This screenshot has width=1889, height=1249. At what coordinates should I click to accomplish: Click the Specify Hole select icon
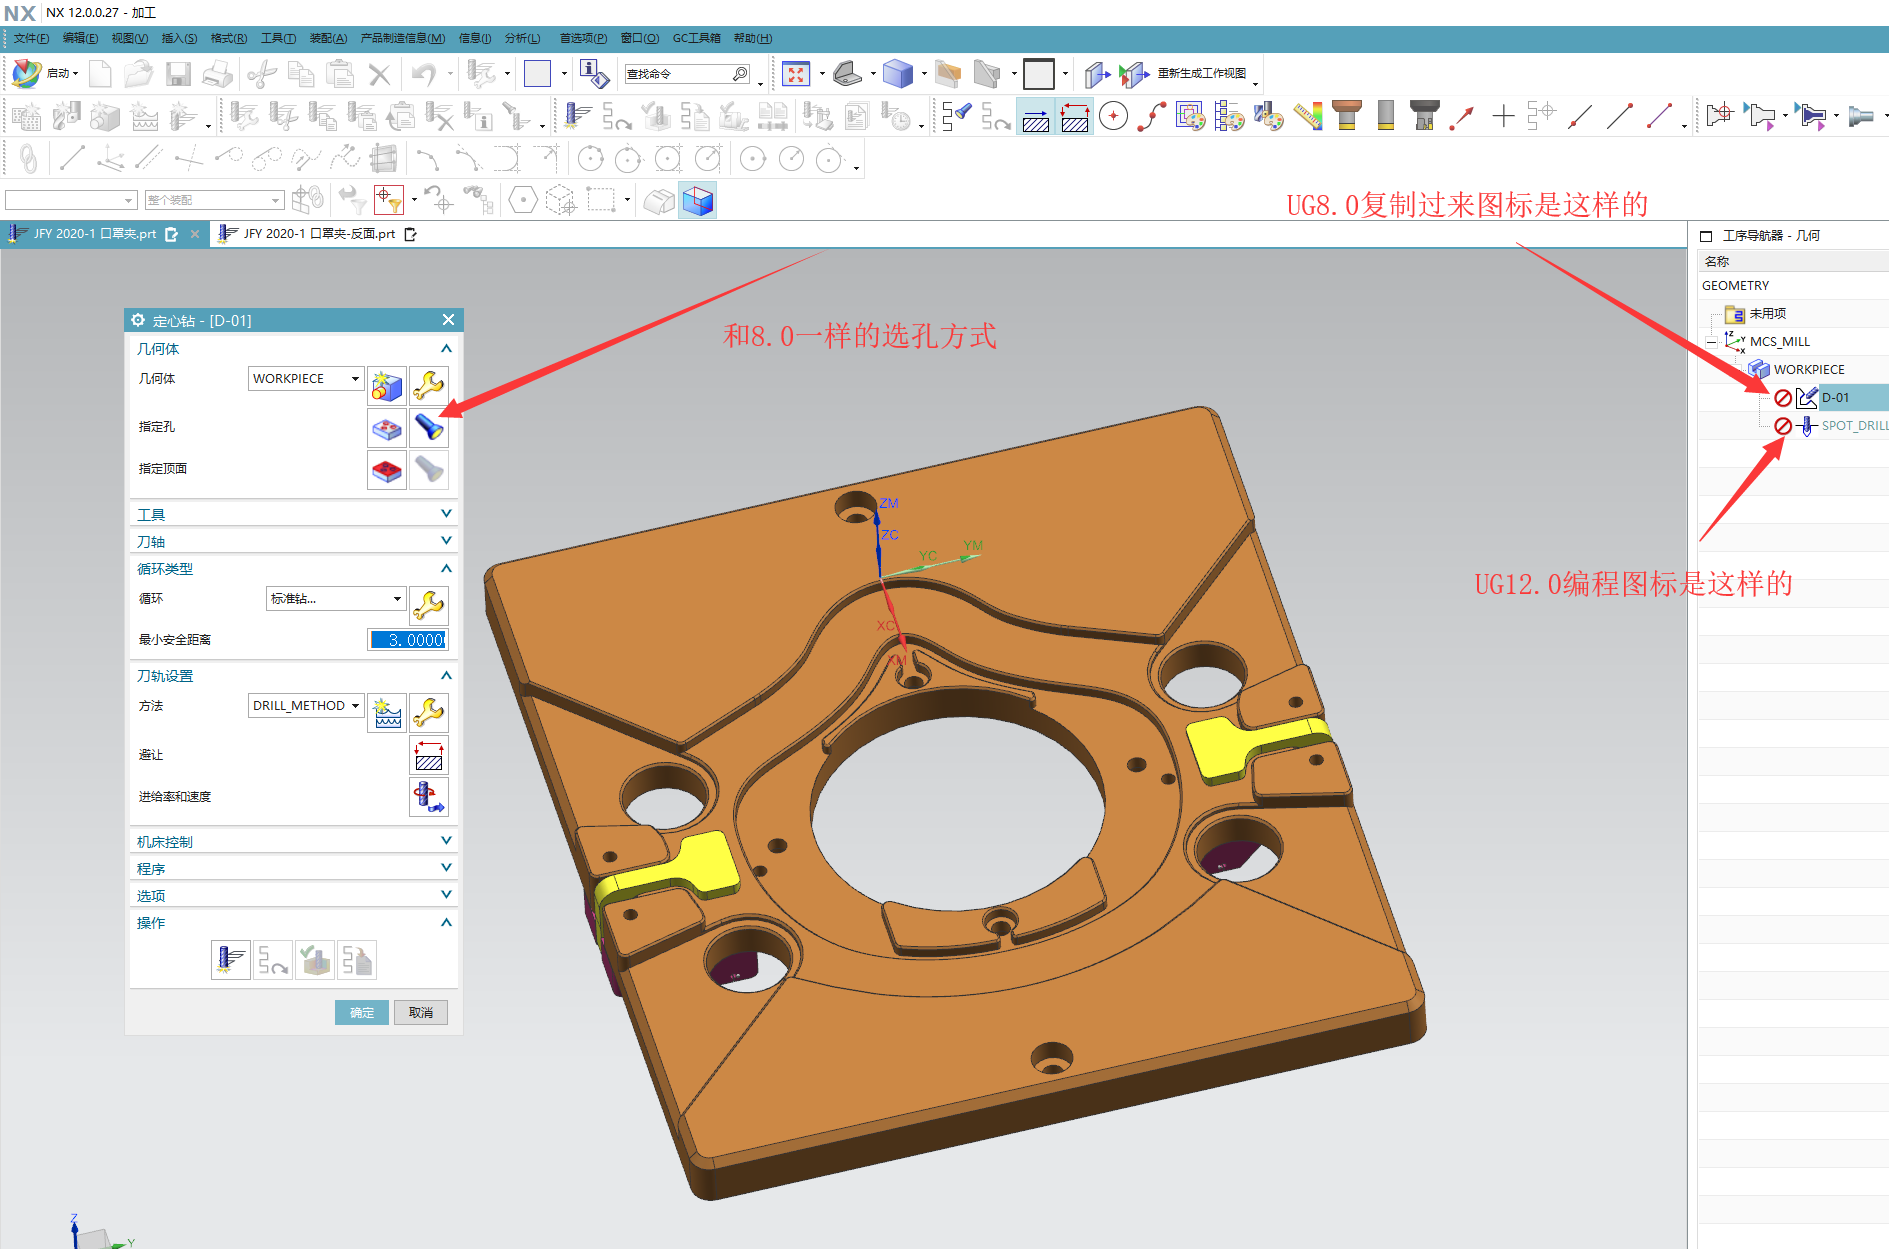[387, 428]
